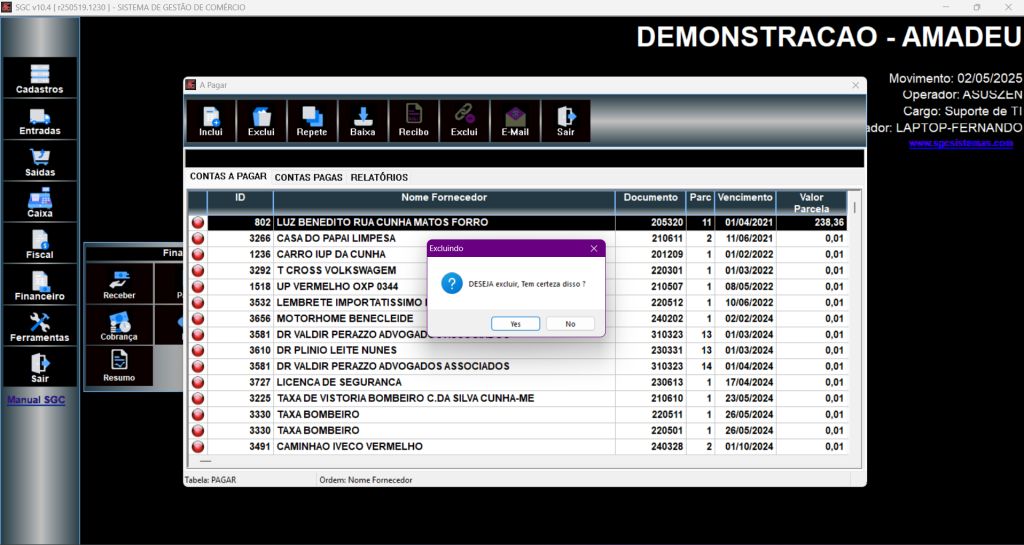Open the Fiscal module
Image resolution: width=1024 pixels, height=545 pixels.
pos(40,243)
